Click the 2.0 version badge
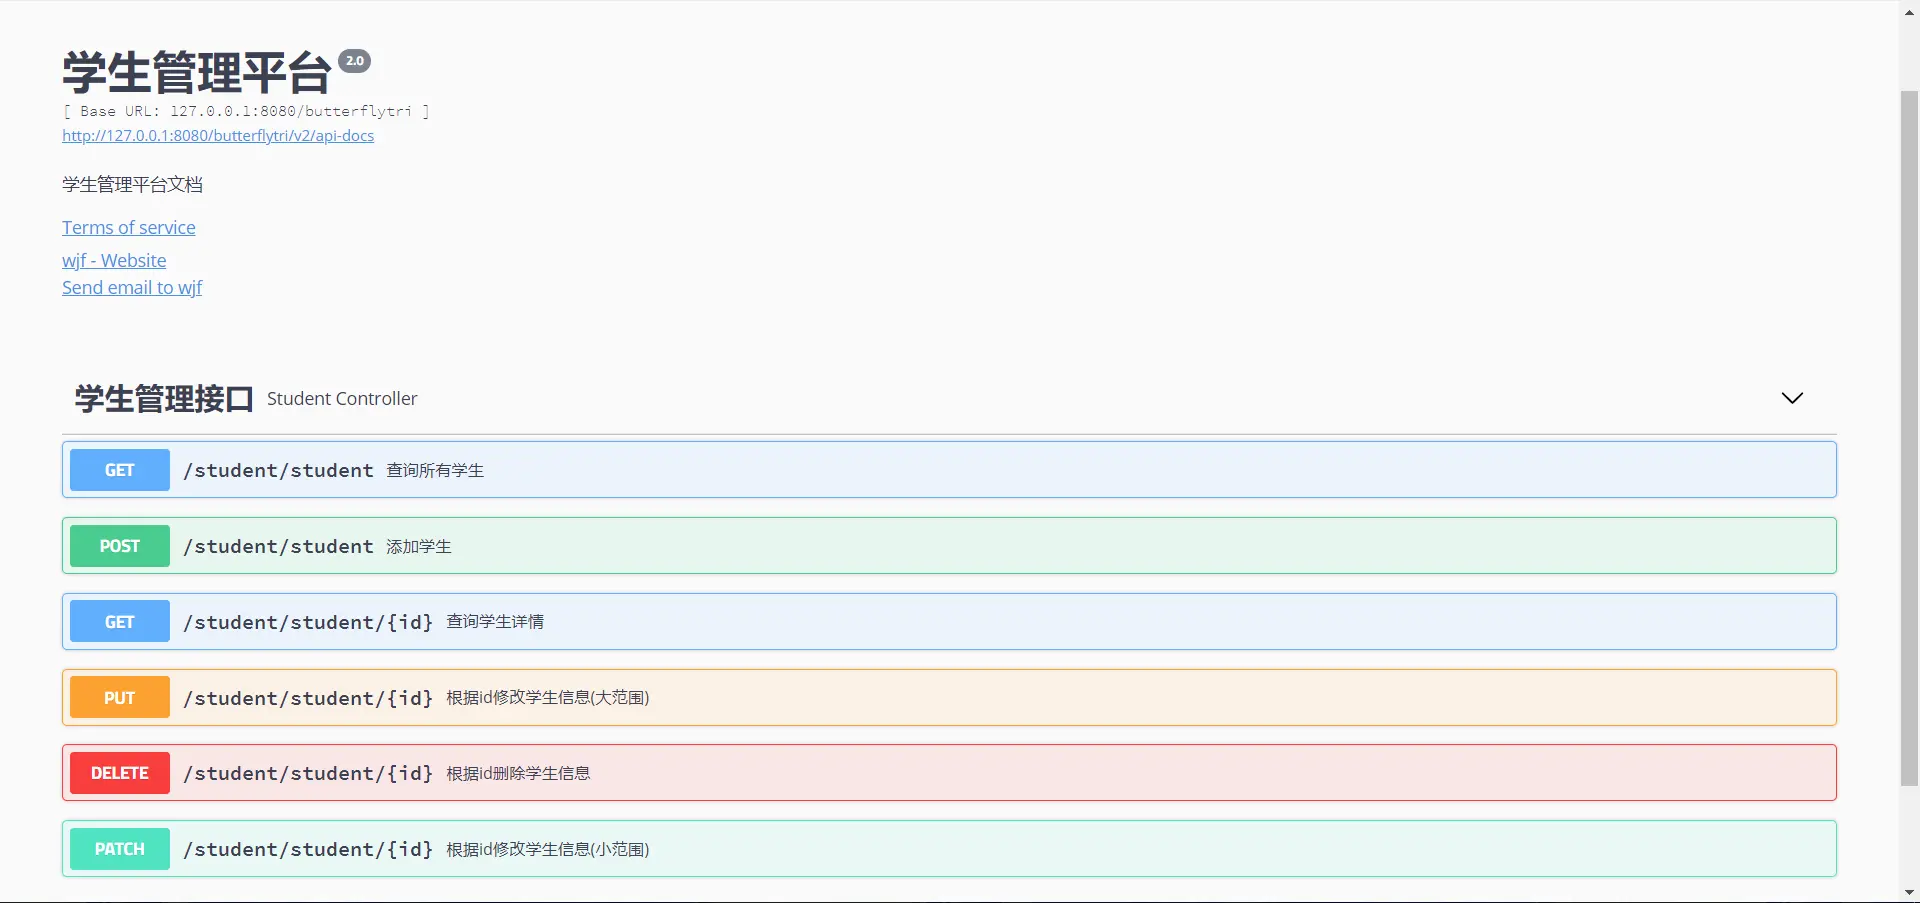The image size is (1920, 903). pos(355,61)
